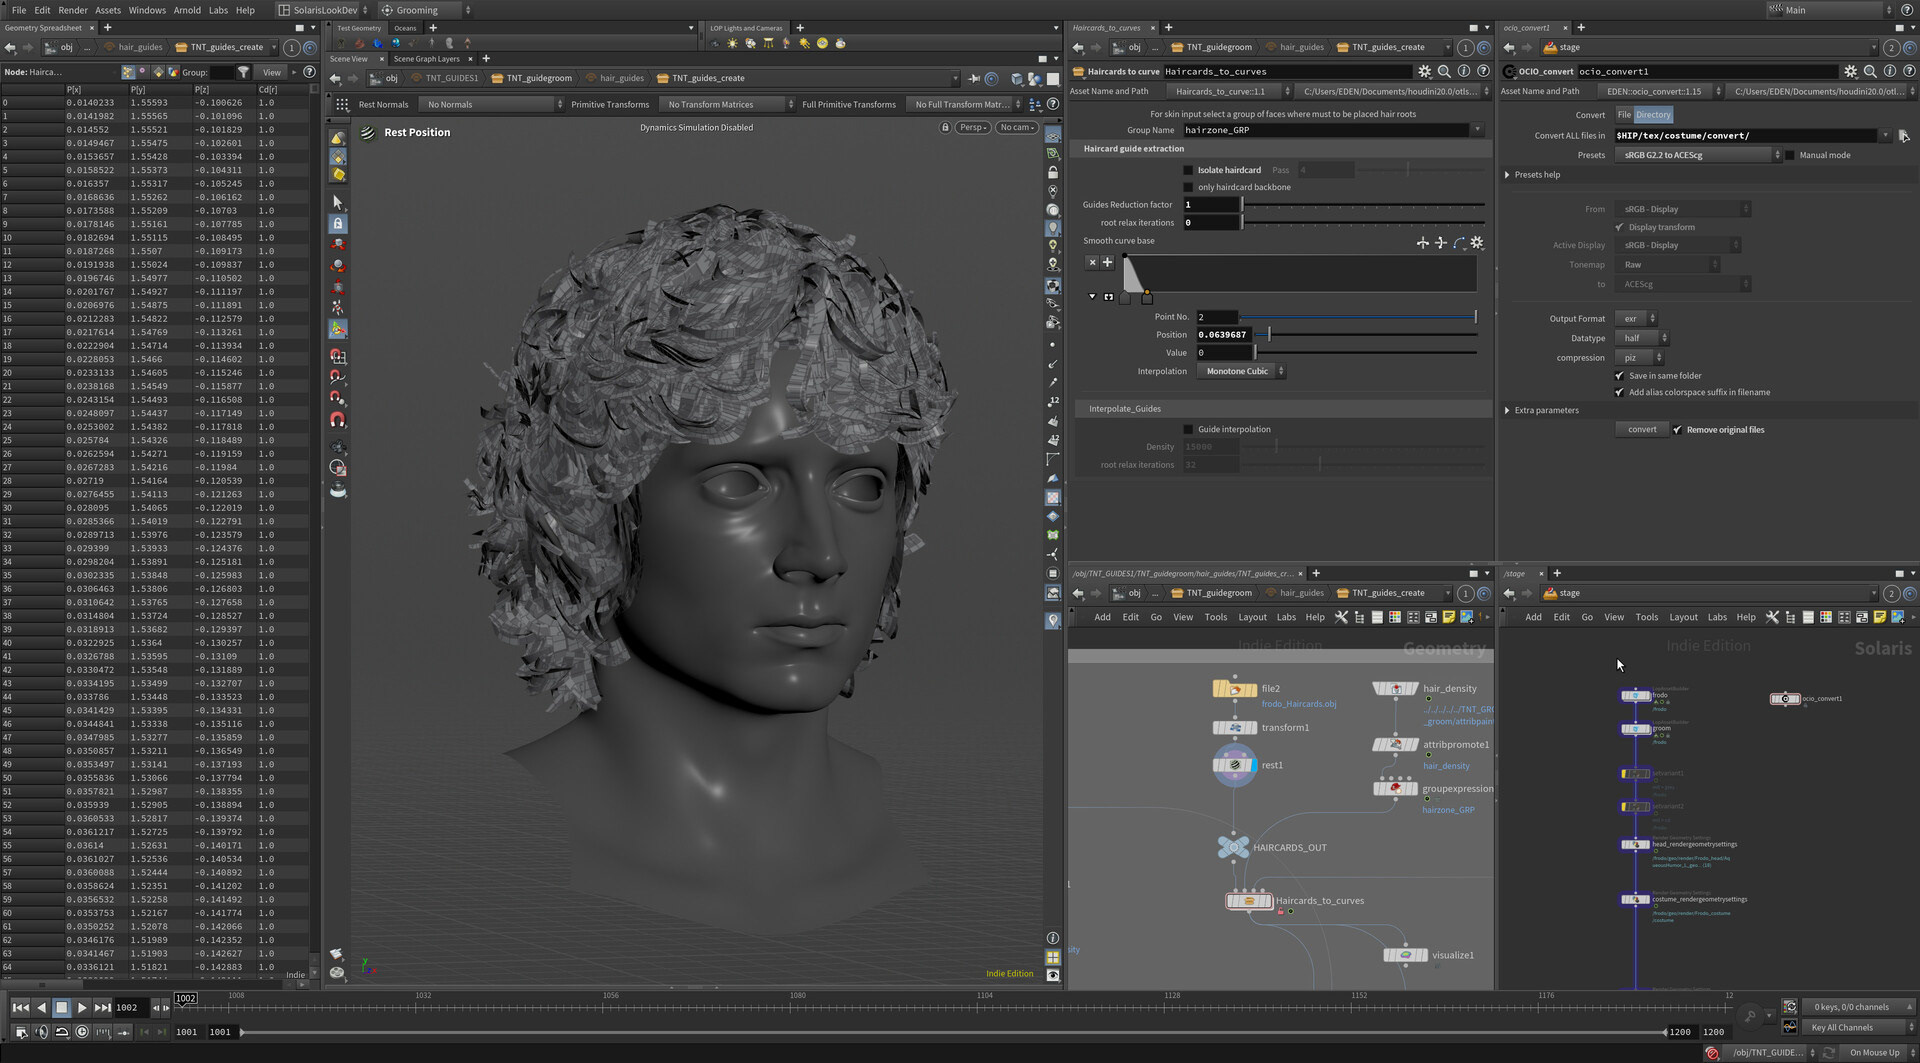The height and width of the screenshot is (1063, 1920).
Task: Switch to the Scene Graph Layers tab
Action: (426, 59)
